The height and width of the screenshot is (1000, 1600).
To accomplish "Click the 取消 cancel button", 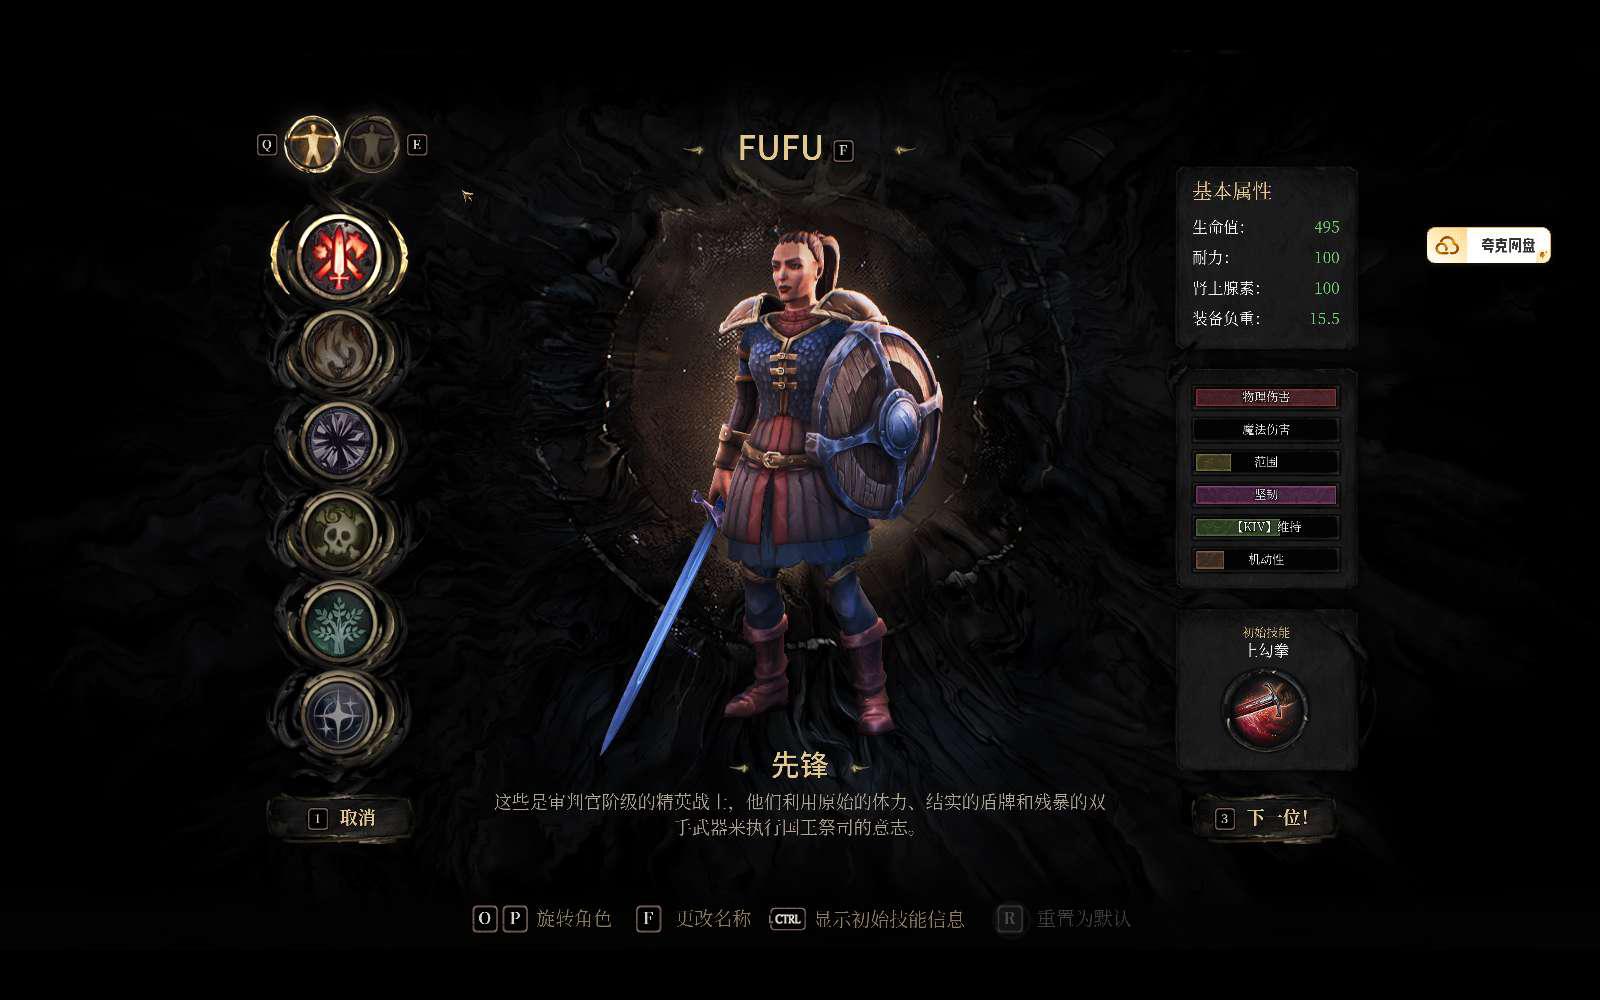I will pos(340,818).
